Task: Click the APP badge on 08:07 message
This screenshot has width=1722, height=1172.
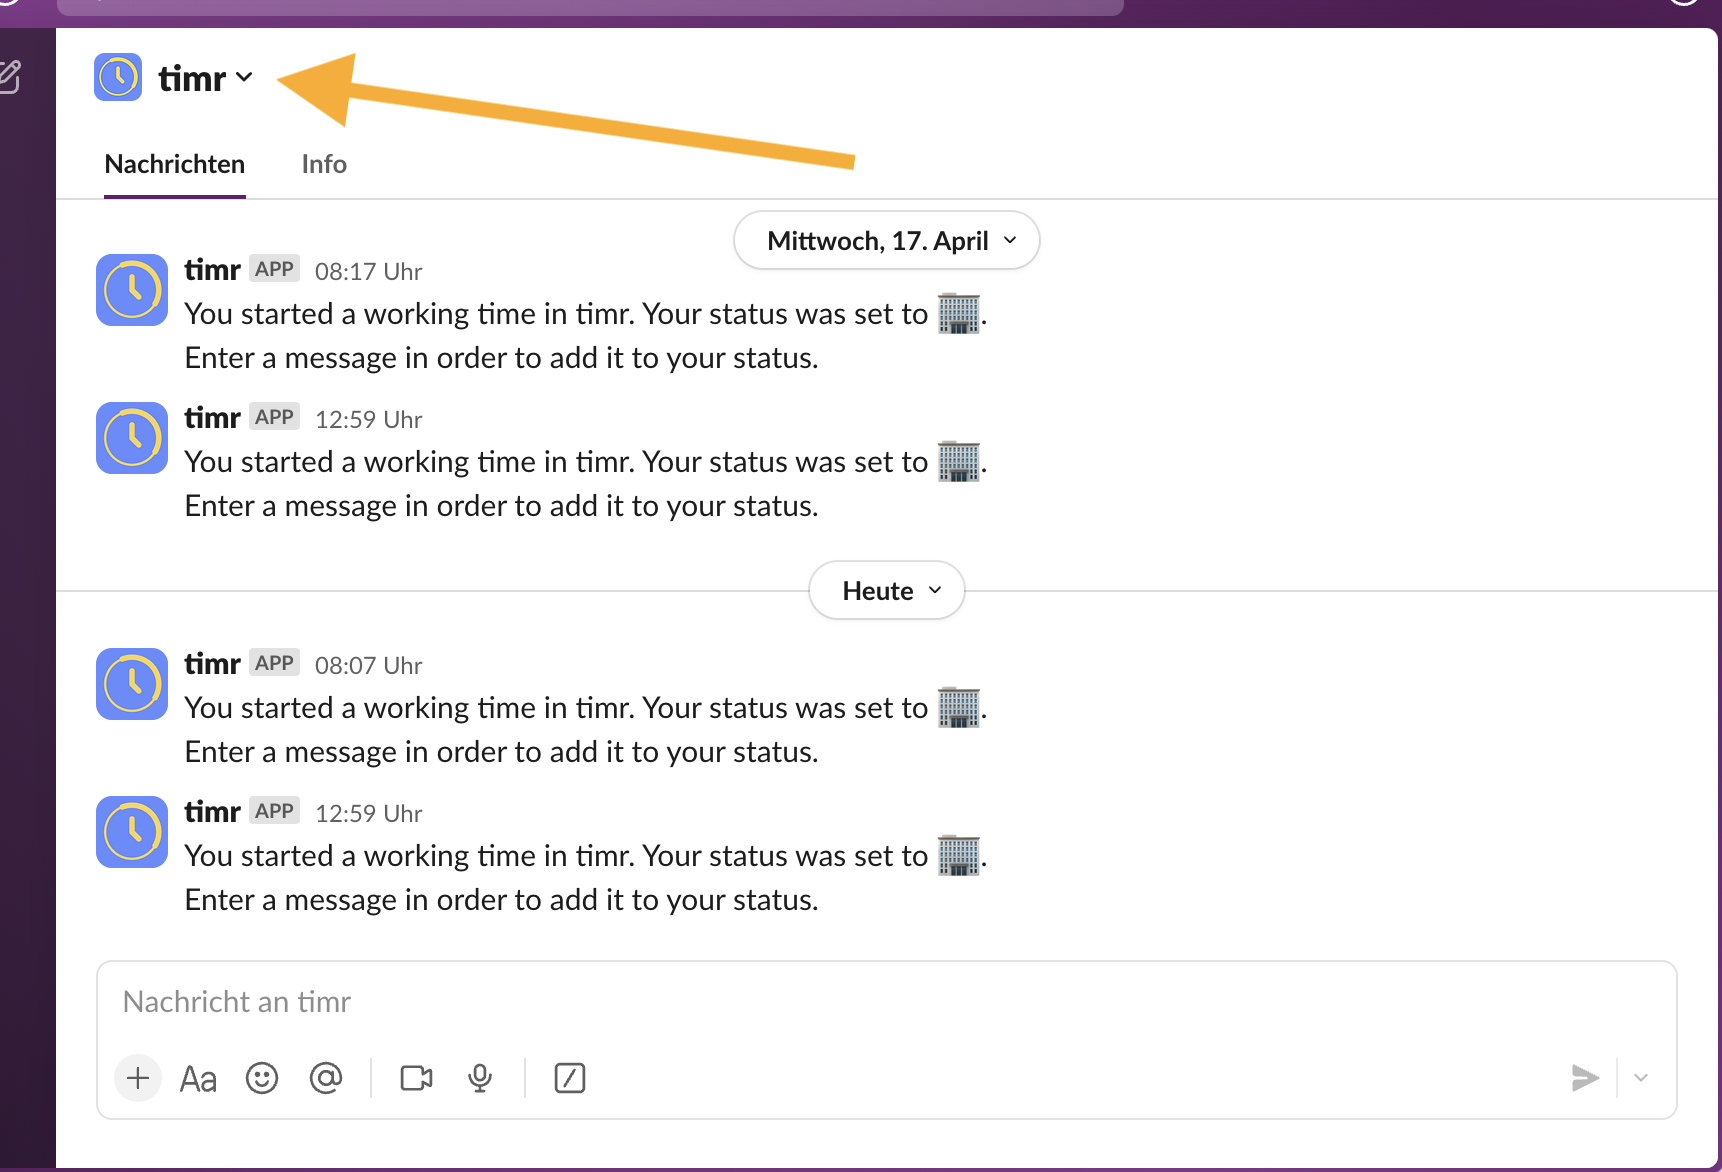Action: pyautogui.click(x=274, y=663)
